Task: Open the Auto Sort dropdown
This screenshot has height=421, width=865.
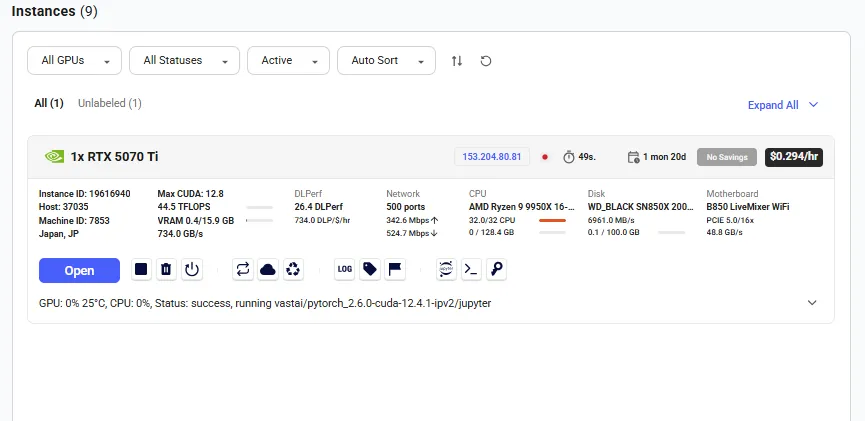Action: point(386,61)
